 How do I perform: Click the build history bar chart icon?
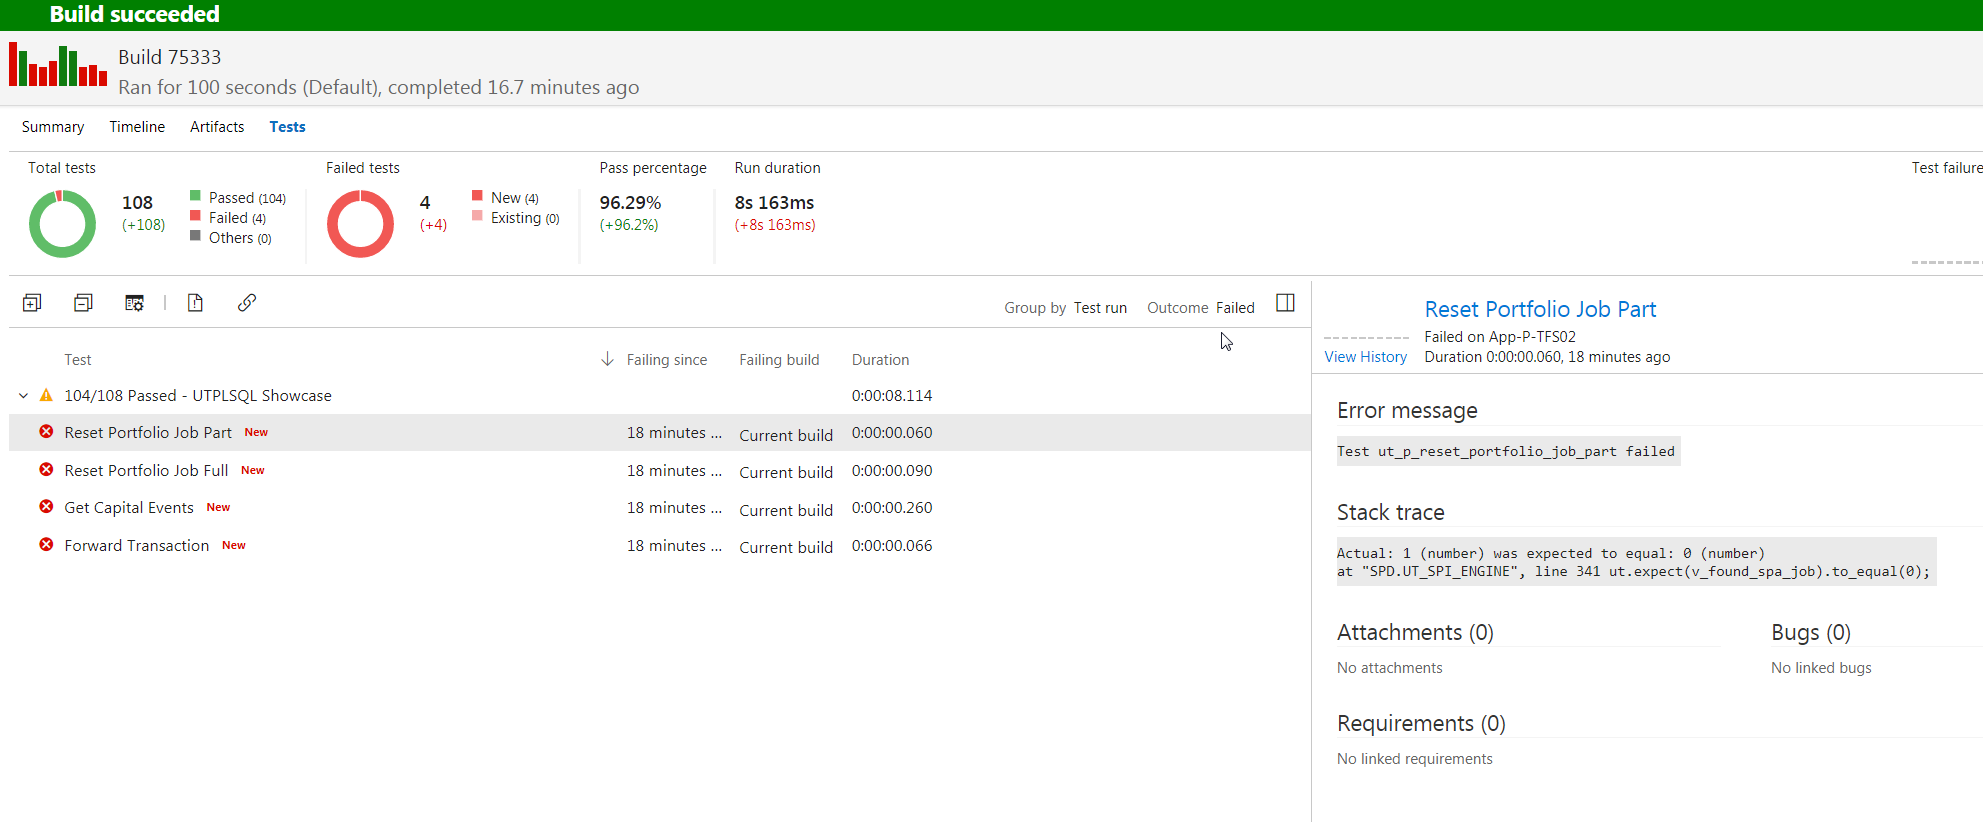[x=58, y=66]
